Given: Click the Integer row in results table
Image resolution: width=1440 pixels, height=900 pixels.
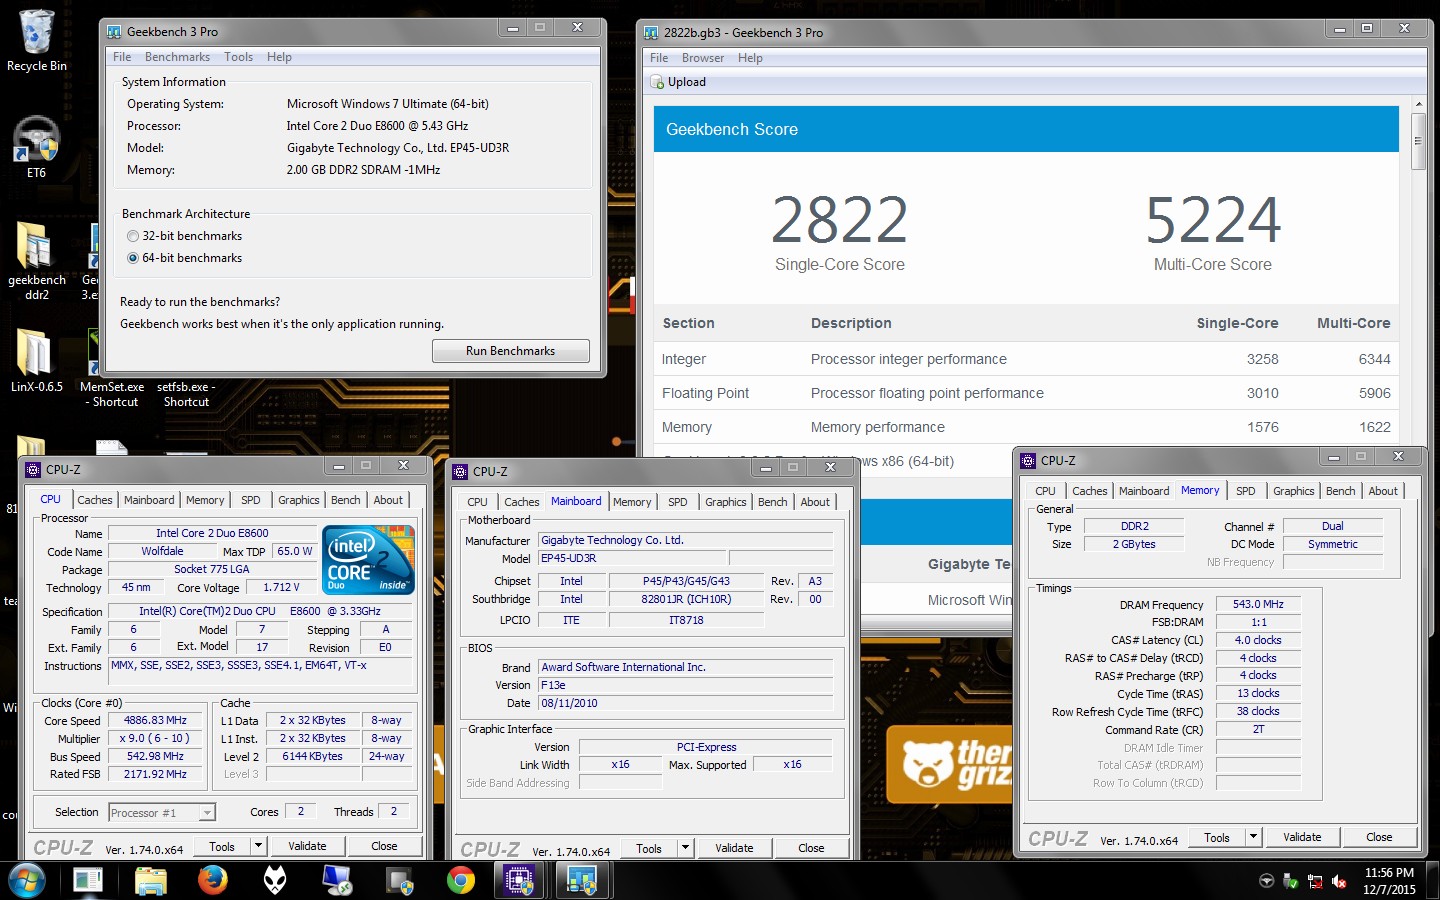Looking at the screenshot, I should click(1026, 359).
